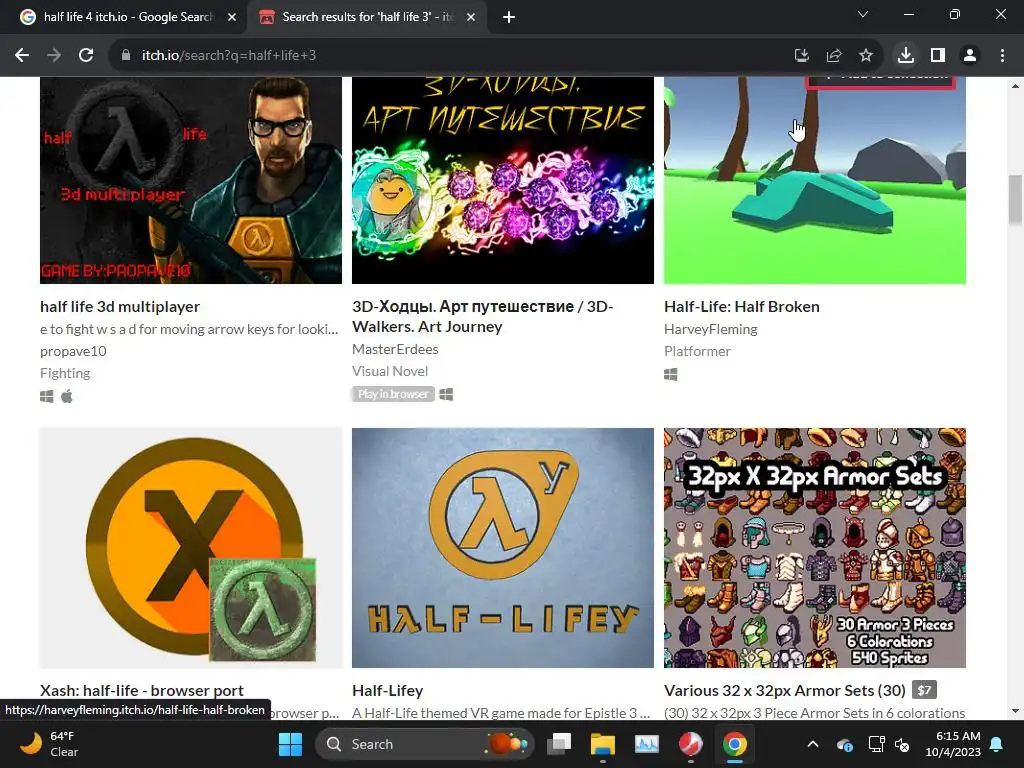Bookmark this page with the star icon
The height and width of the screenshot is (768, 1024).
coord(865,56)
